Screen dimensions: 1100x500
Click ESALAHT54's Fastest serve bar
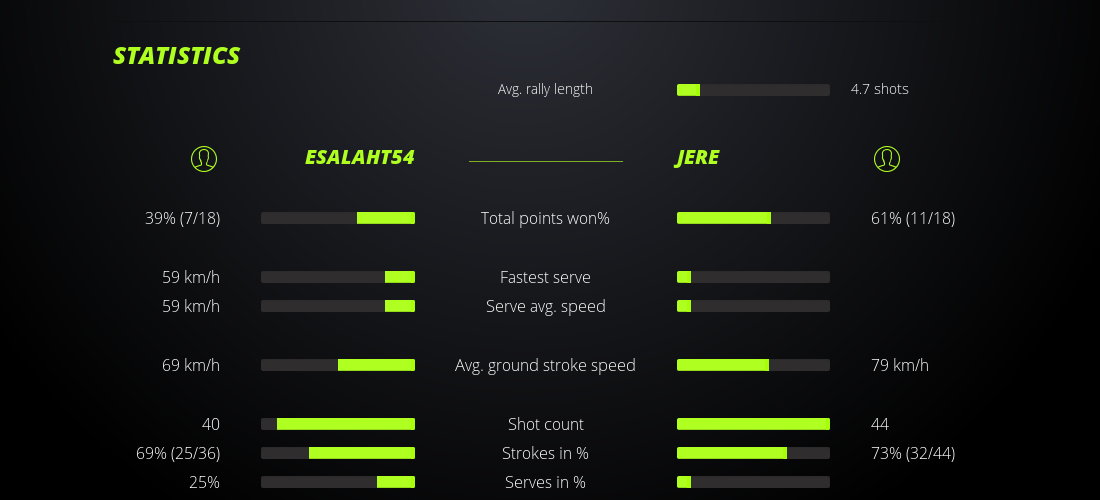[x=338, y=277]
